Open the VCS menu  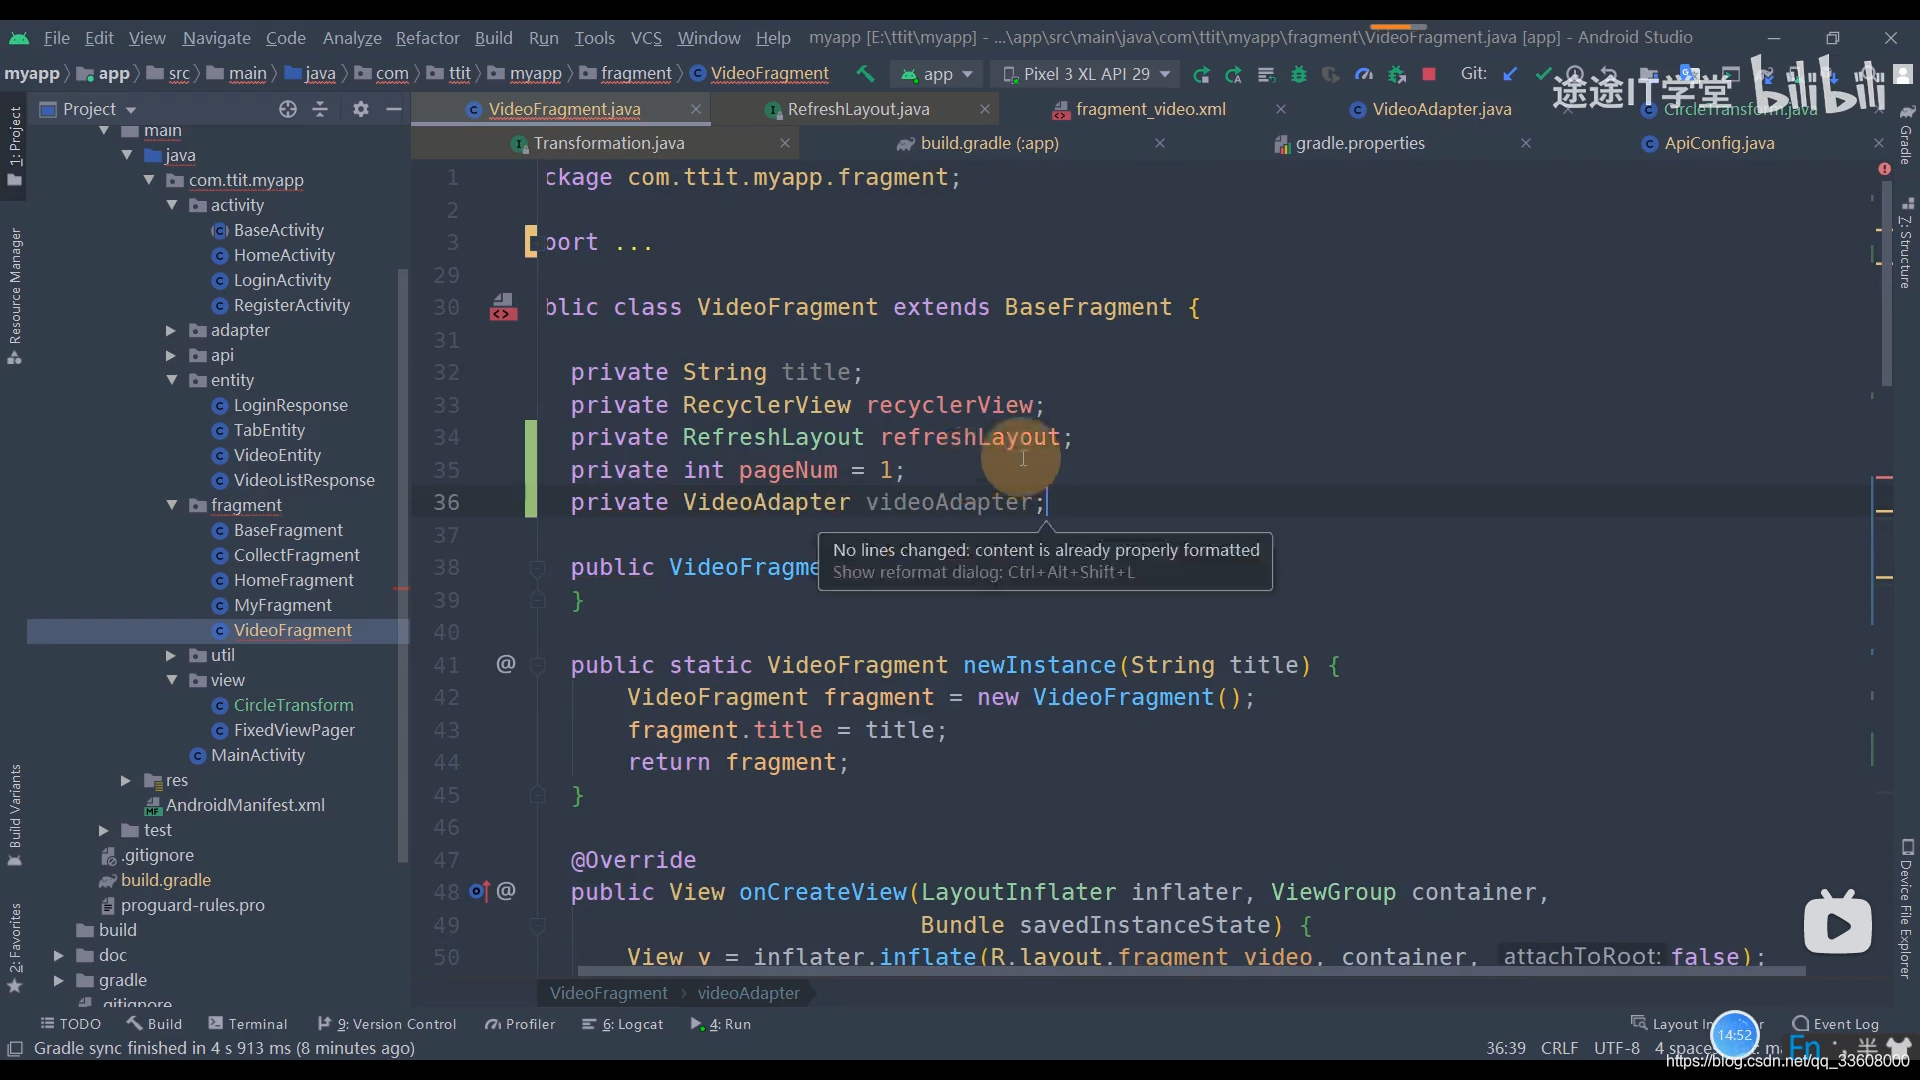[646, 38]
